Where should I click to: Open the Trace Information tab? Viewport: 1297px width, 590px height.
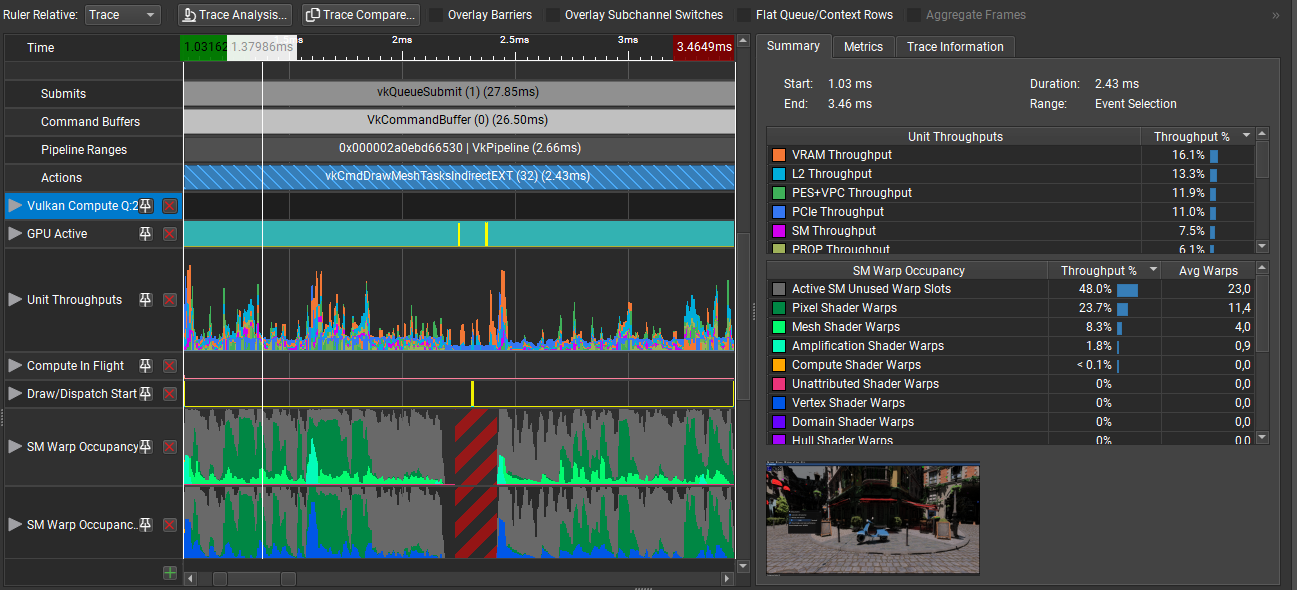[955, 47]
